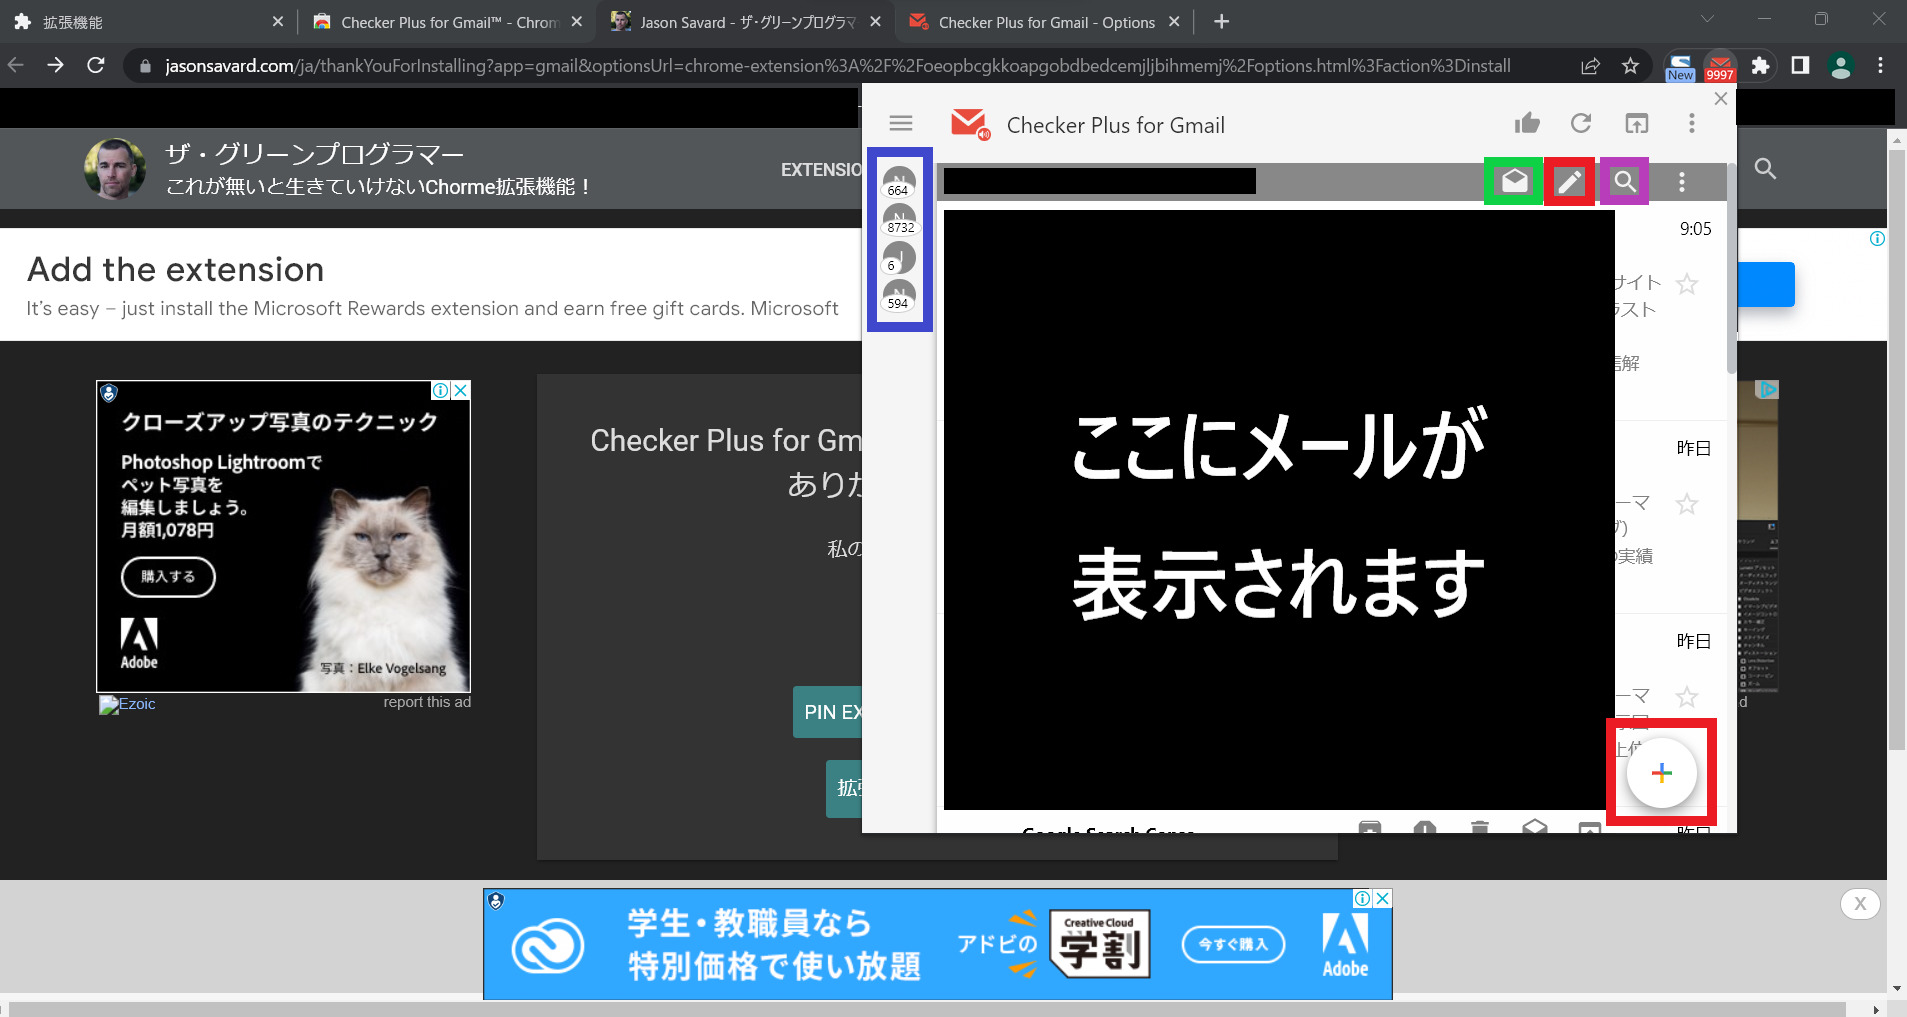The height and width of the screenshot is (1017, 1907).
Task: Click the trash icon on bottom email row
Action: point(1480,827)
